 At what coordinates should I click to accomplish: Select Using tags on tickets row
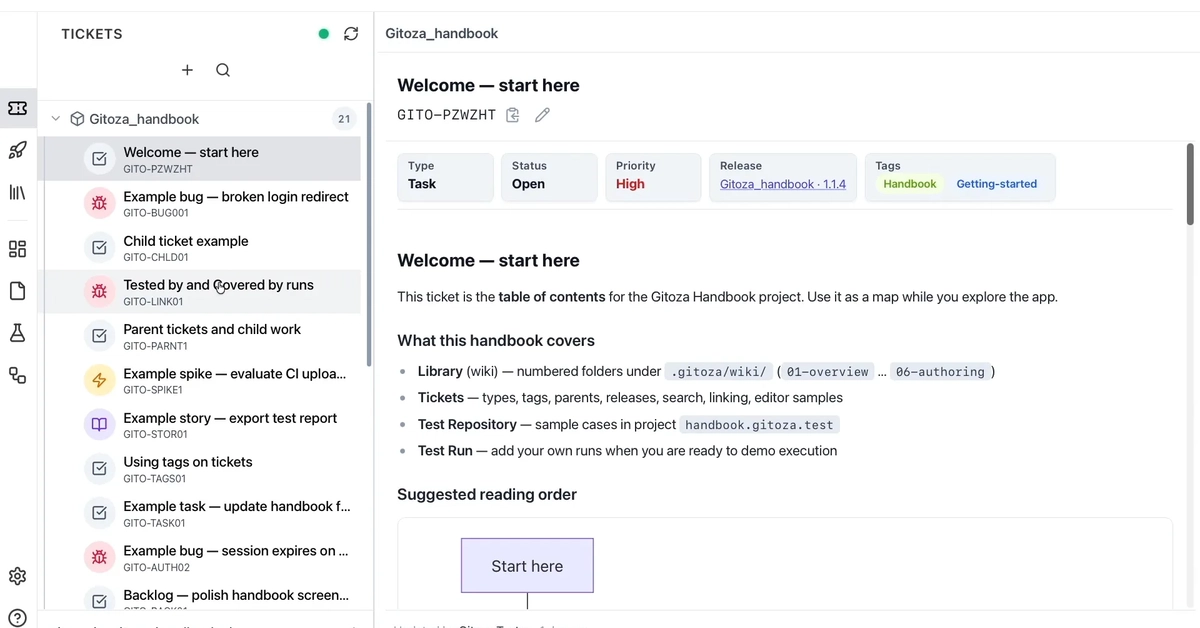point(199,468)
